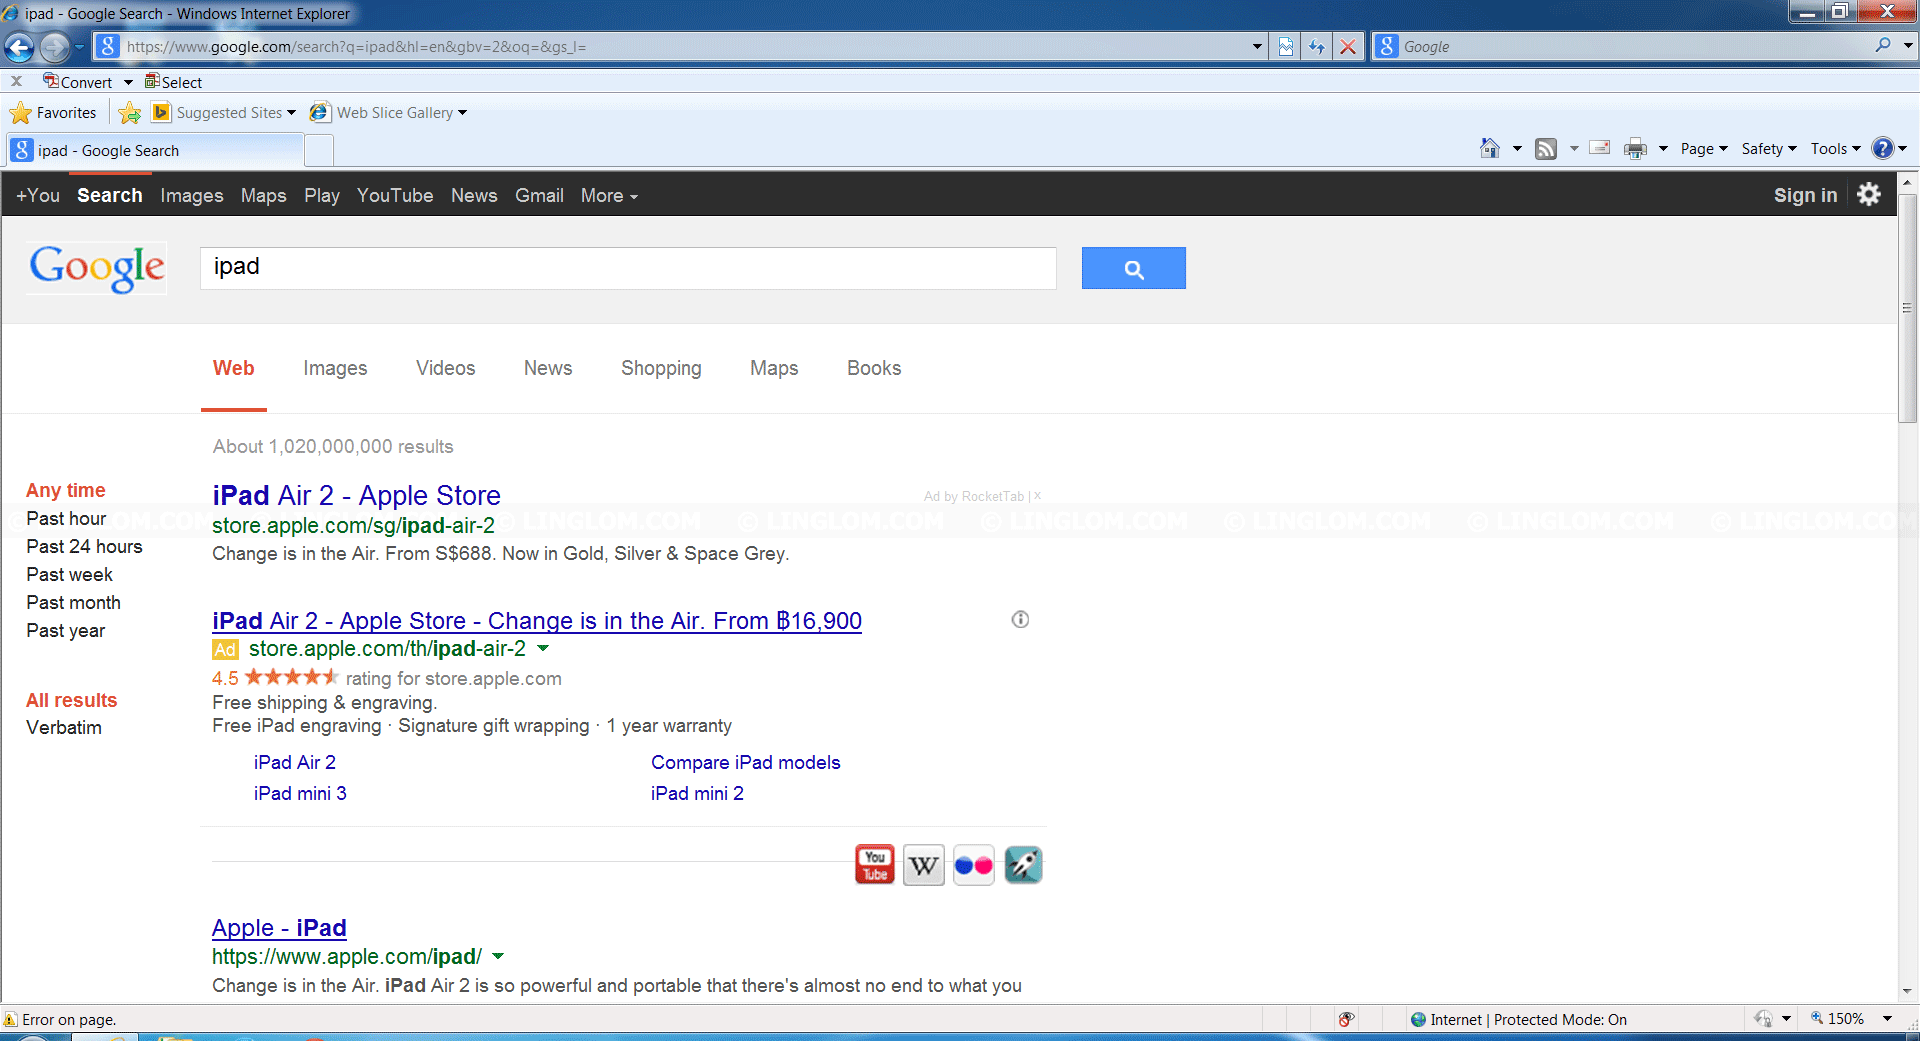Click the browser Forward arrow button
This screenshot has height=1041, width=1920.
(x=56, y=47)
